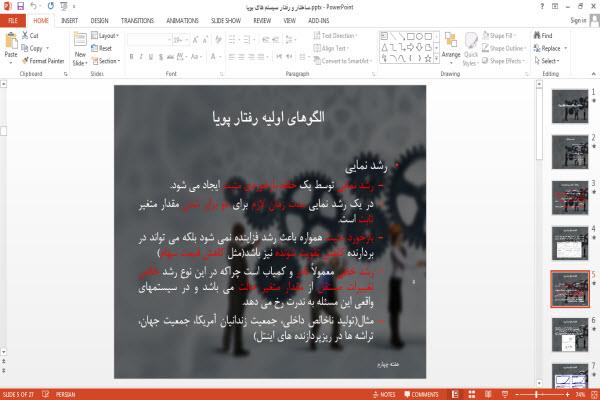Screen dimensions: 600x400
Task: Expand the Section dropdown
Action: point(106,61)
